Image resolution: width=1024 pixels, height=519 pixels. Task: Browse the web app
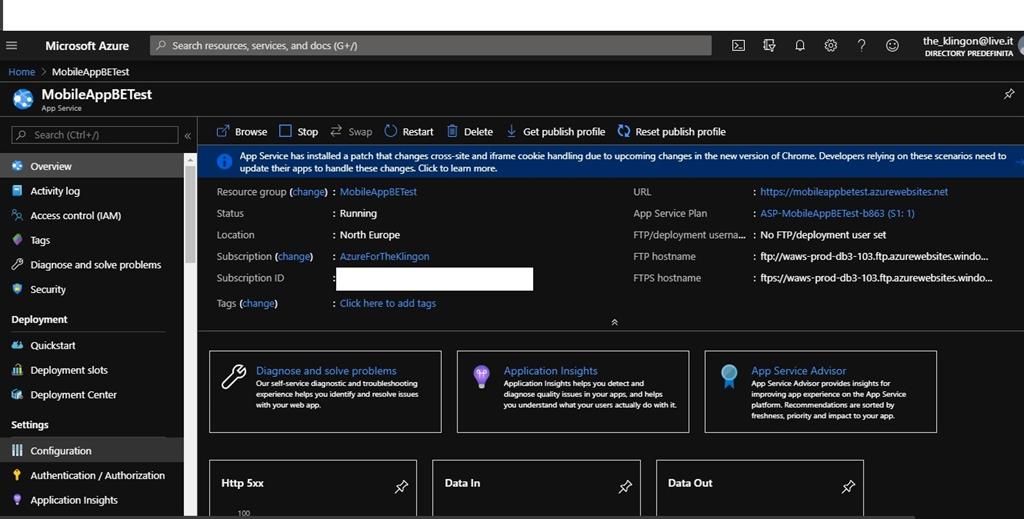click(242, 132)
